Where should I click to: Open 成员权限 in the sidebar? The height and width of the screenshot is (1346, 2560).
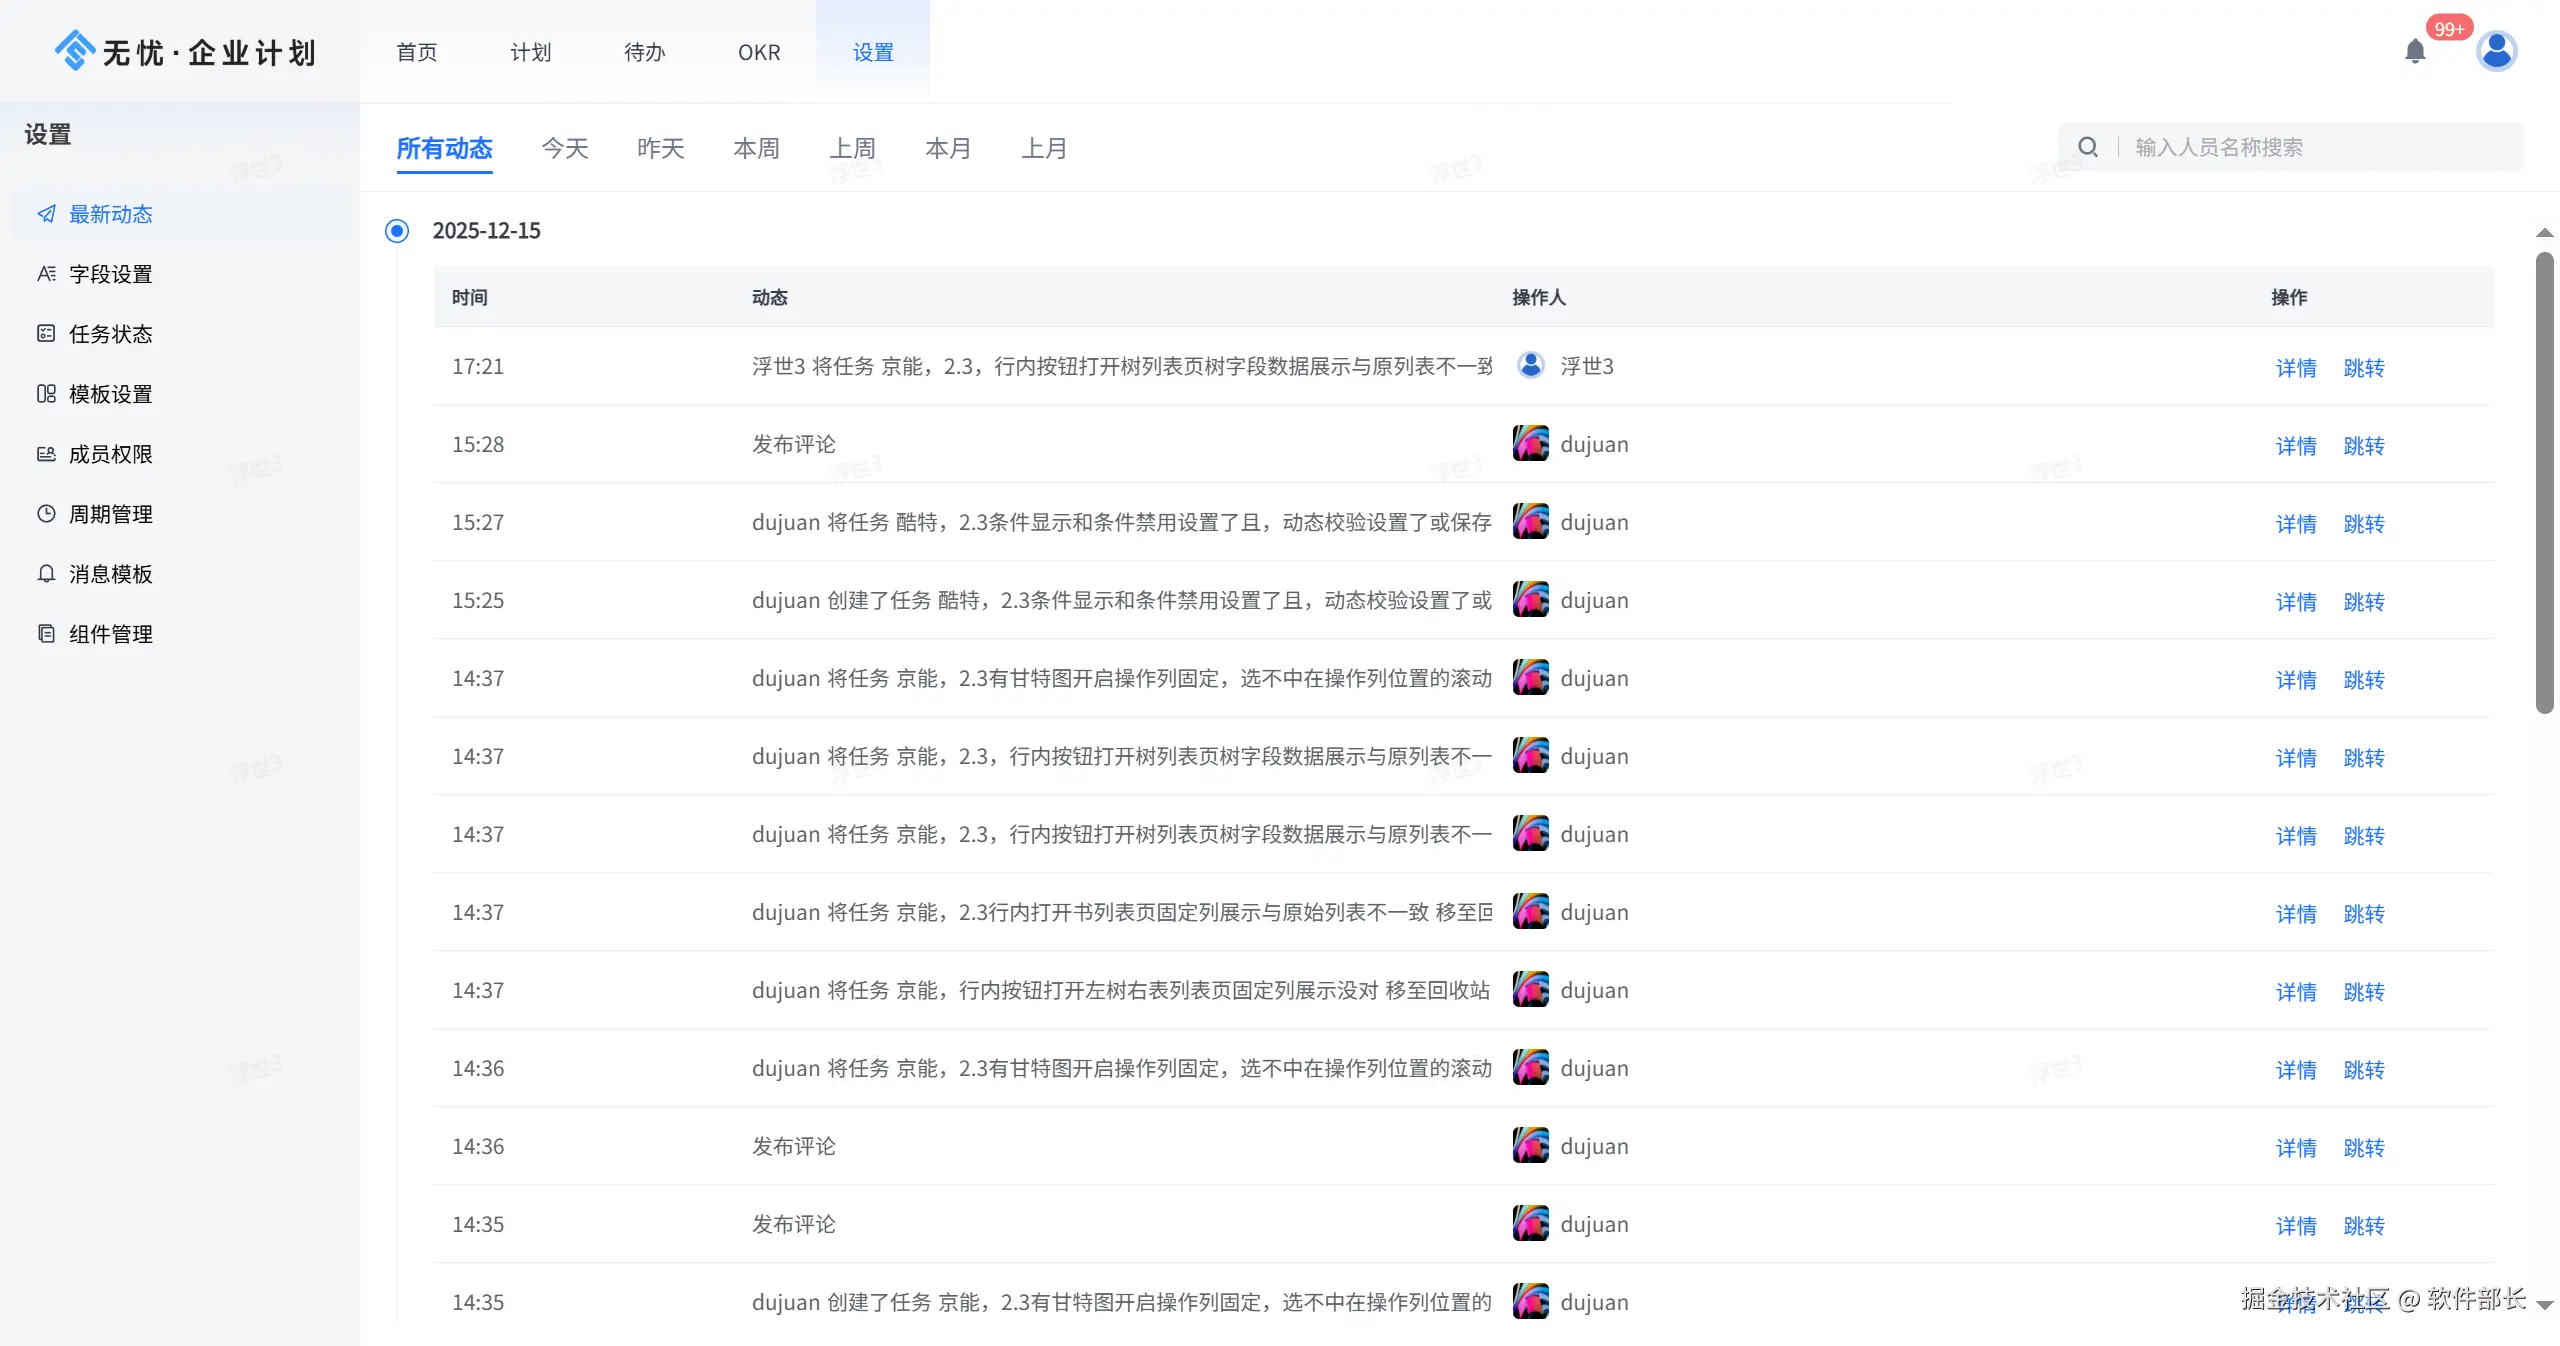coord(110,454)
